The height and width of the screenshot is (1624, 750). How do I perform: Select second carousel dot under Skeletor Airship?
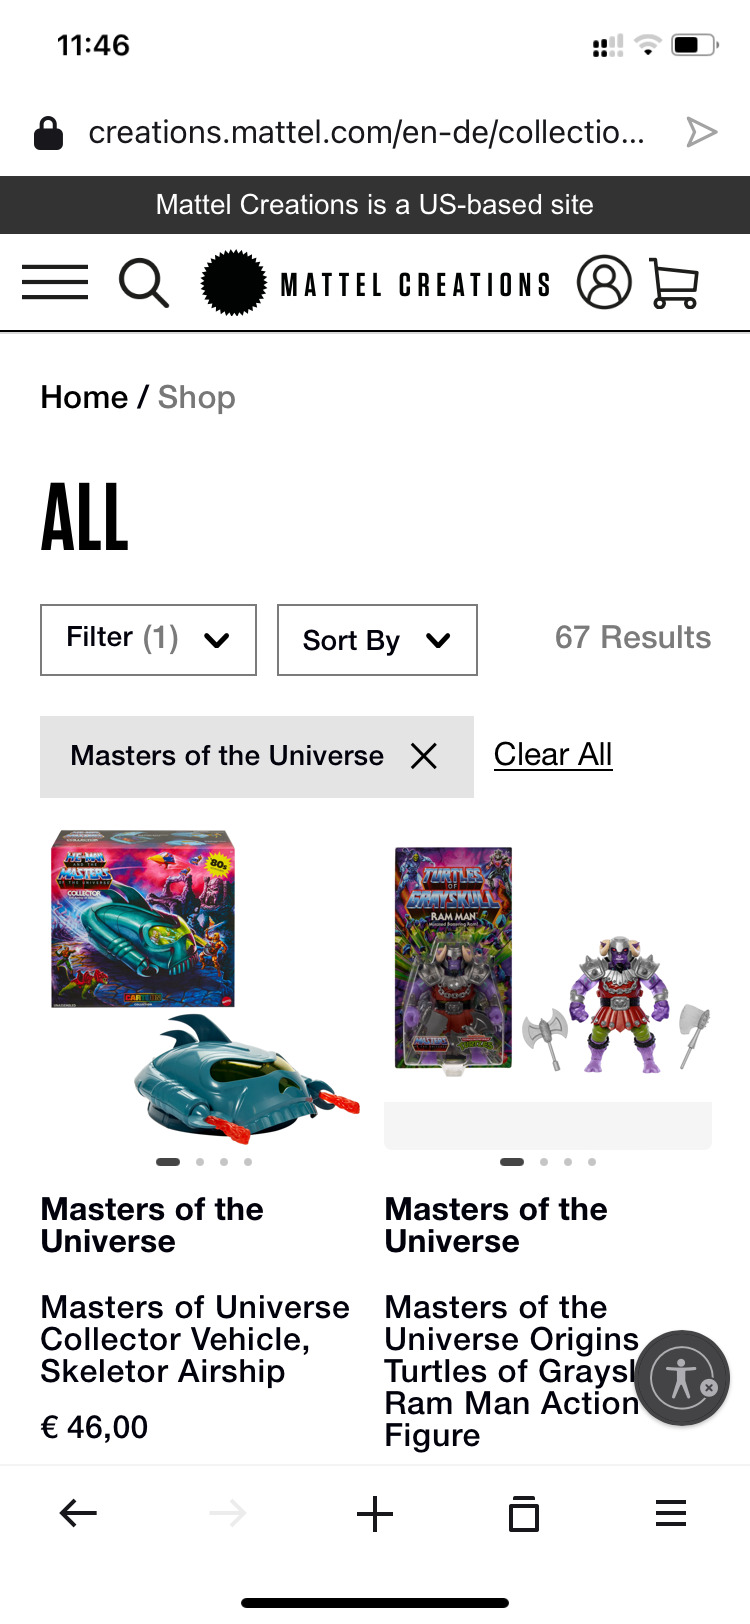coord(200,1162)
